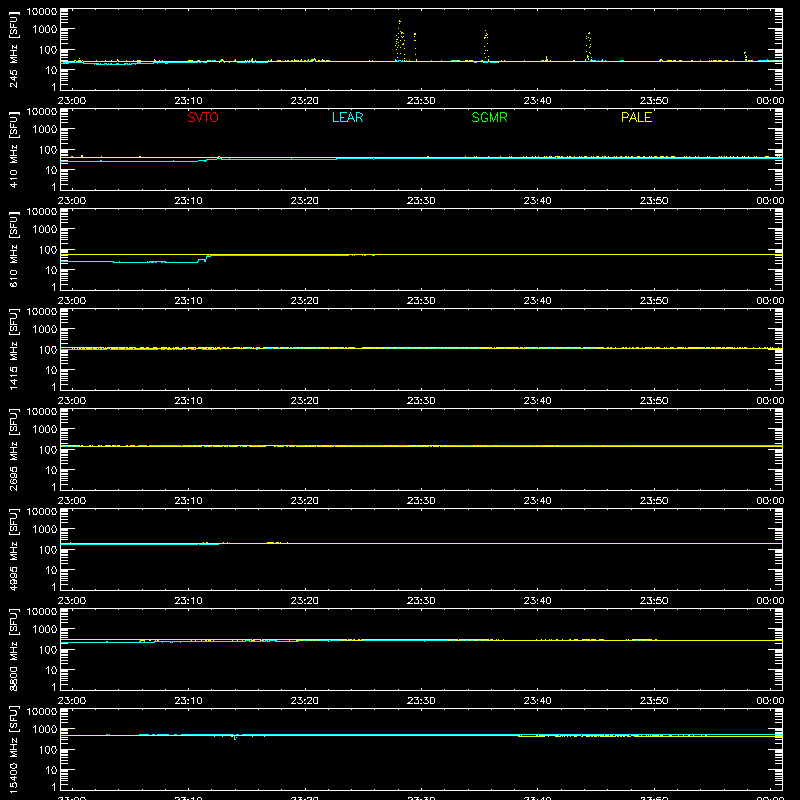Image resolution: width=800 pixels, height=800 pixels.
Task: Click the 23:40 time label under 410 MHz plot
Action: pyautogui.click(x=537, y=201)
